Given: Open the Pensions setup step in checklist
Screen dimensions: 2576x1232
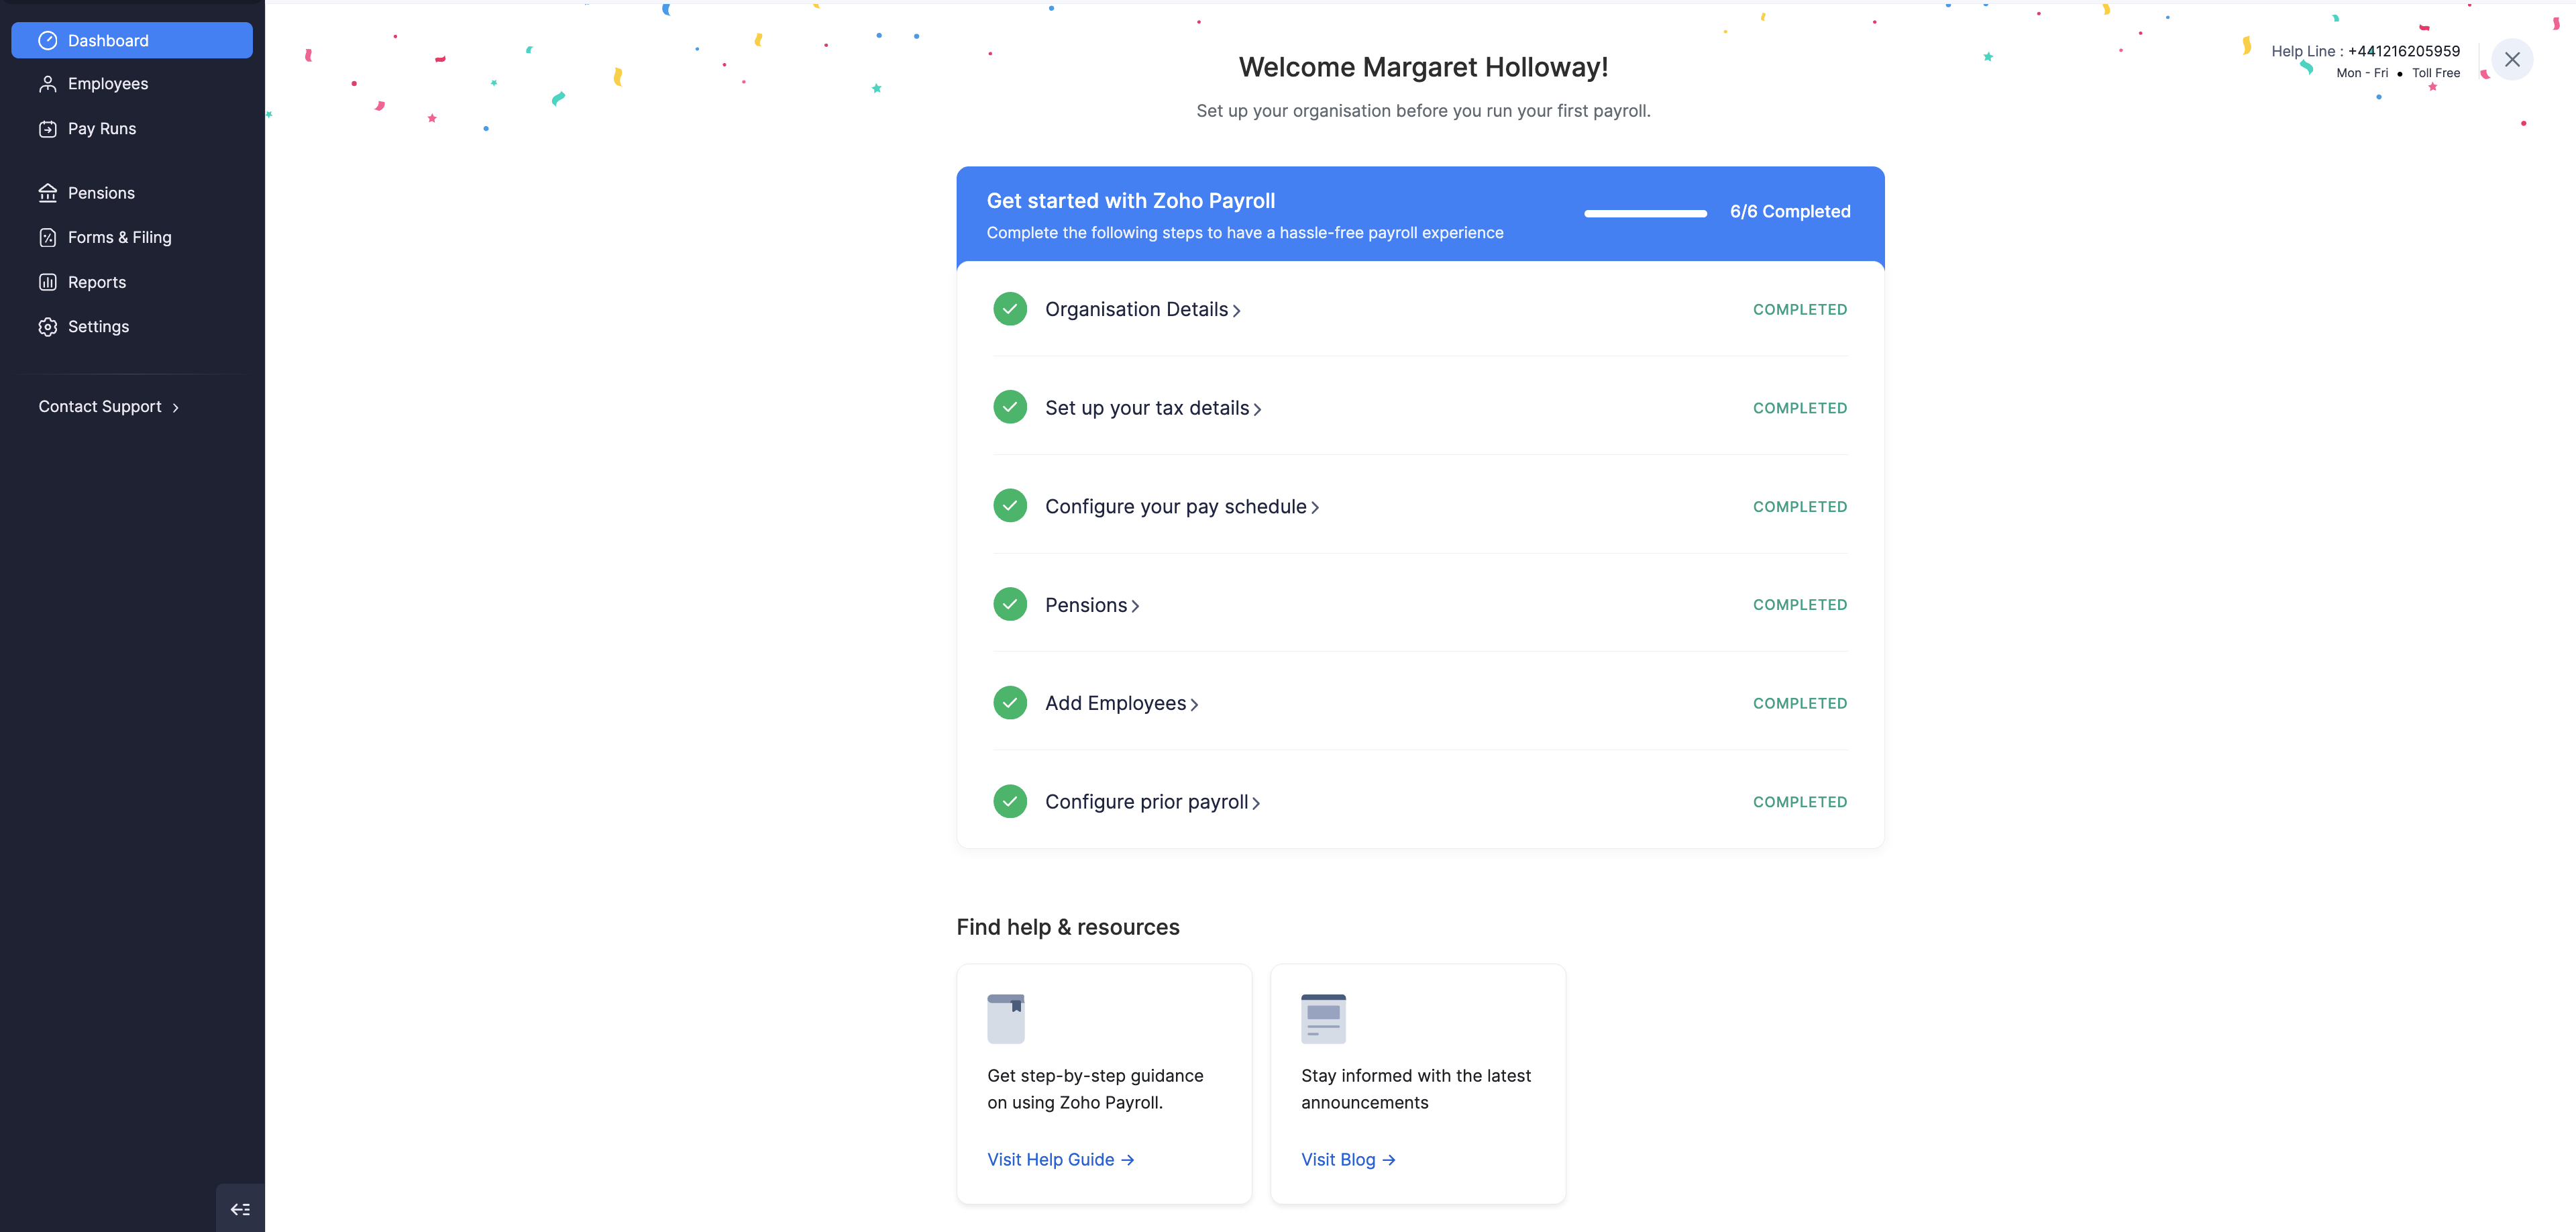Looking at the screenshot, I should pos(1092,605).
